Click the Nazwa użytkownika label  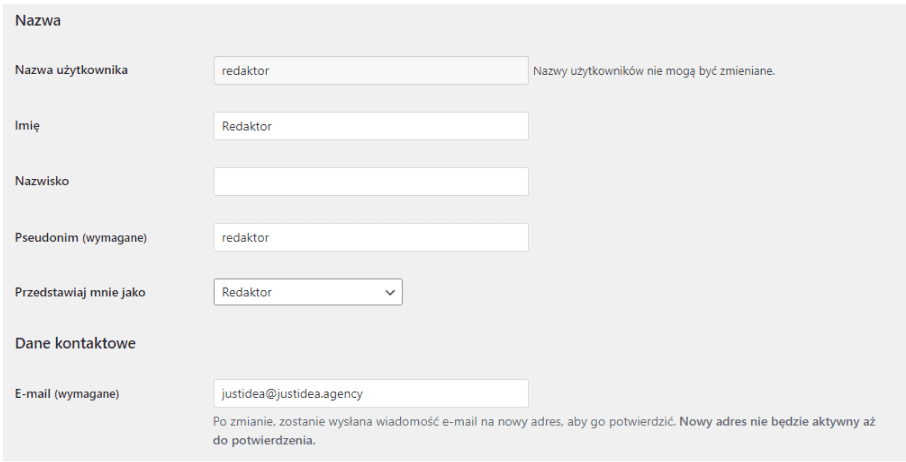71,70
